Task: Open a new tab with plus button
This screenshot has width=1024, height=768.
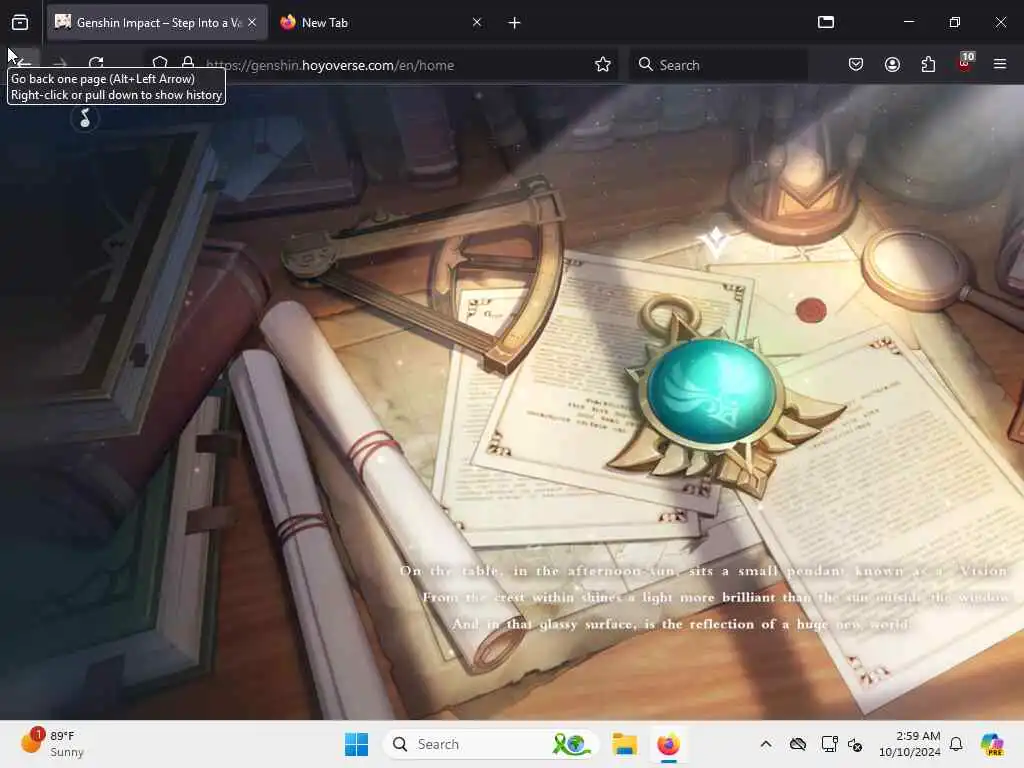Action: (x=515, y=23)
